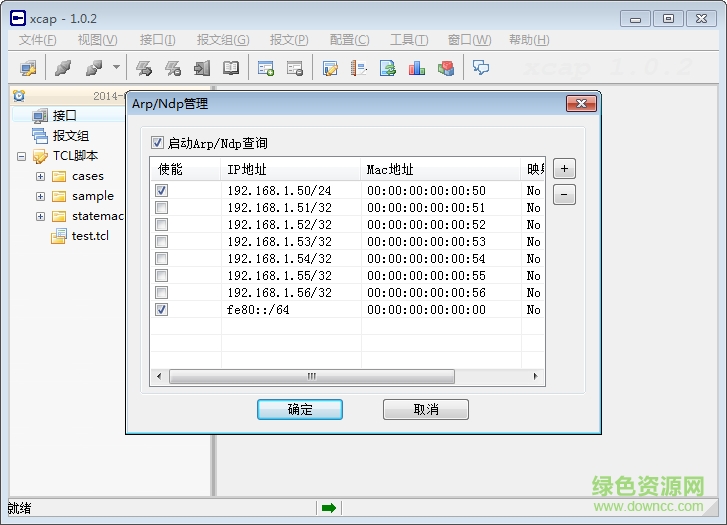Expand the cases folder

40,176
